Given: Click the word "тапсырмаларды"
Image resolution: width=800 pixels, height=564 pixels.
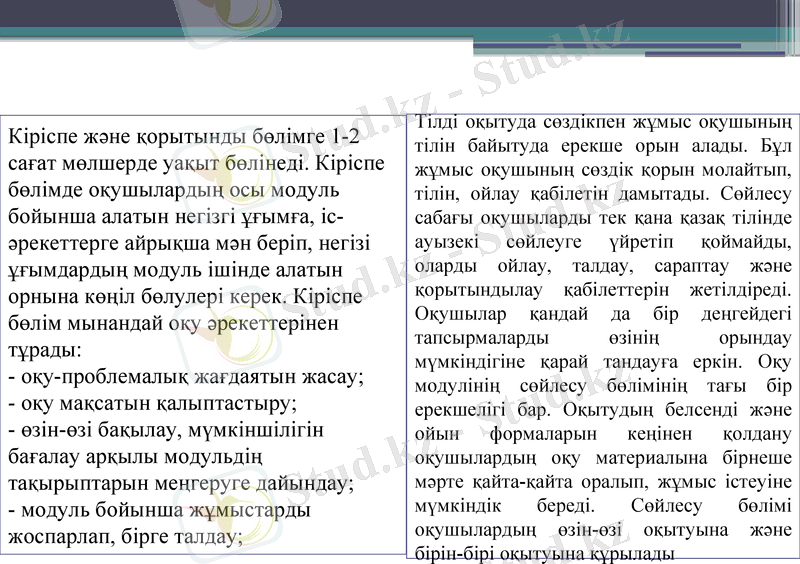Looking at the screenshot, I should click(482, 338).
